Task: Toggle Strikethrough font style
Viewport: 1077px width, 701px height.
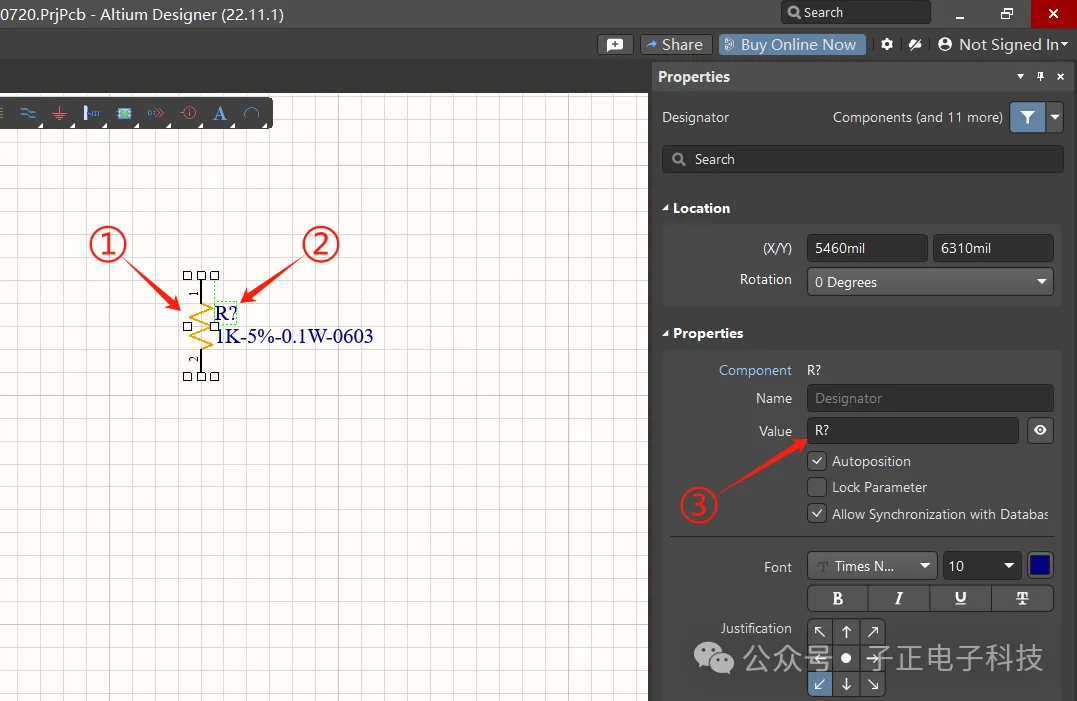Action: [x=1022, y=598]
